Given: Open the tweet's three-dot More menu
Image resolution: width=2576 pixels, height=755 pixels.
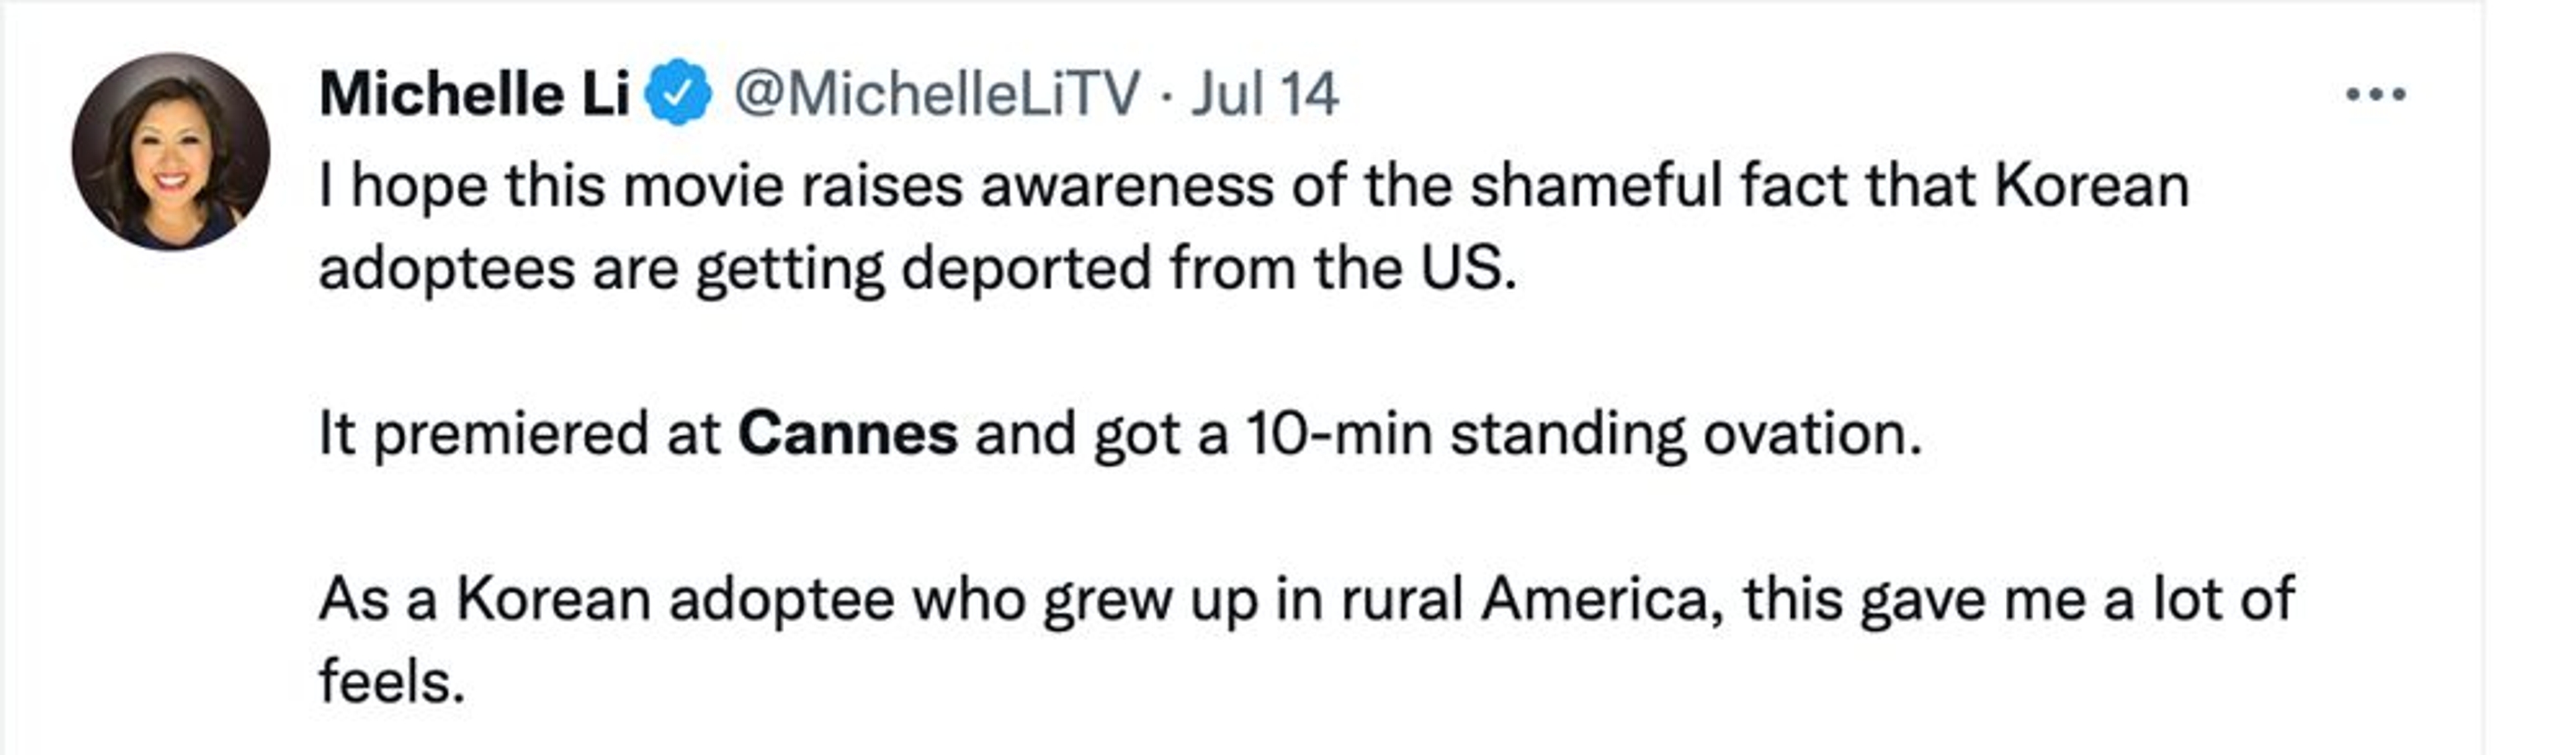Looking at the screenshot, I should (x=2375, y=95).
